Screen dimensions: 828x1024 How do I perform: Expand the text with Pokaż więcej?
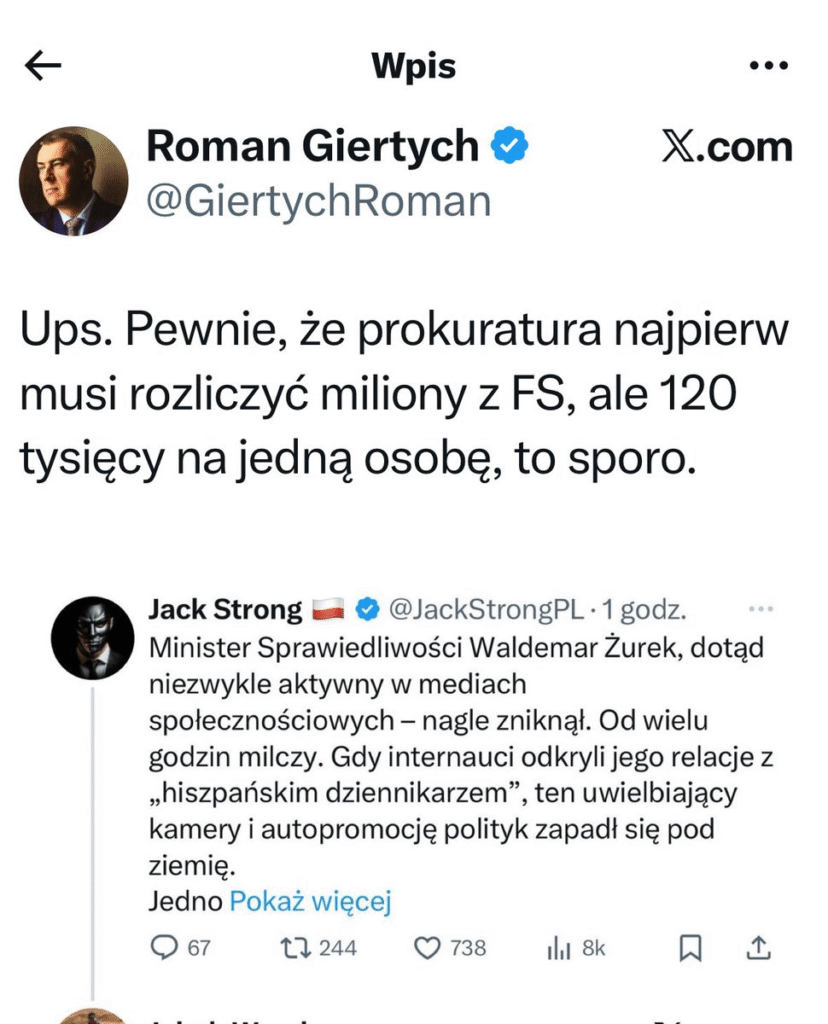tap(310, 901)
